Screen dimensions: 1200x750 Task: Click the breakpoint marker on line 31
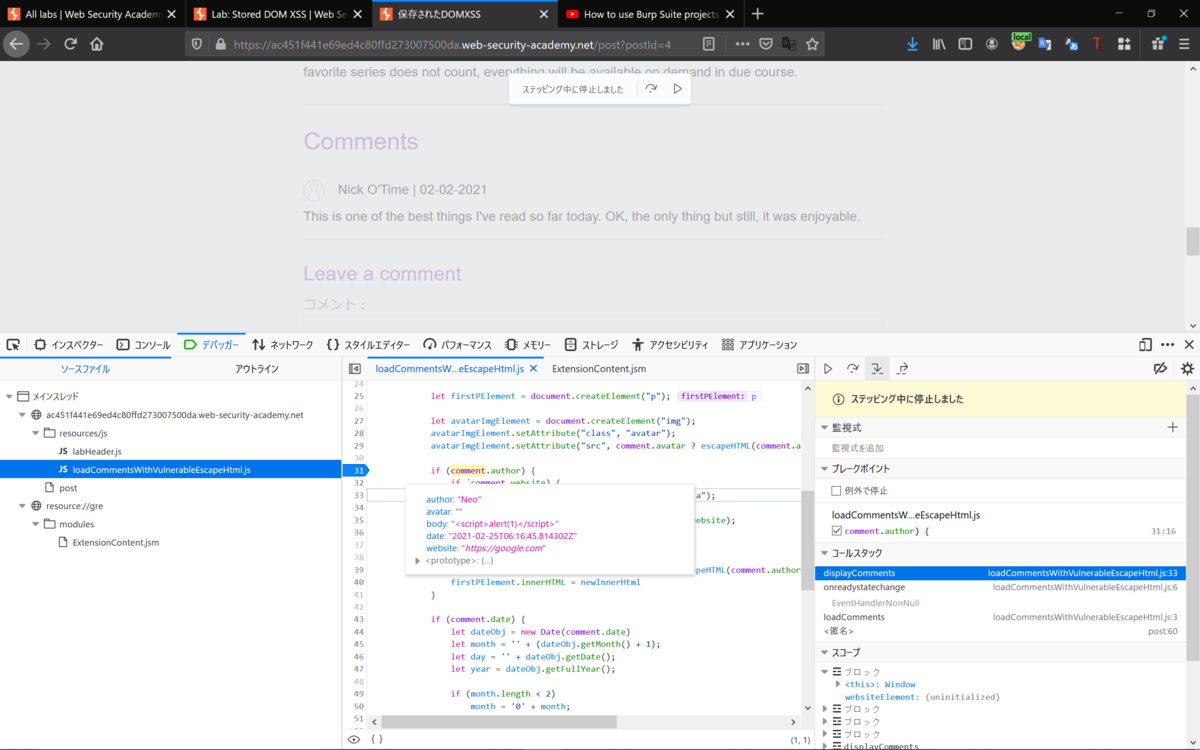pyautogui.click(x=356, y=470)
